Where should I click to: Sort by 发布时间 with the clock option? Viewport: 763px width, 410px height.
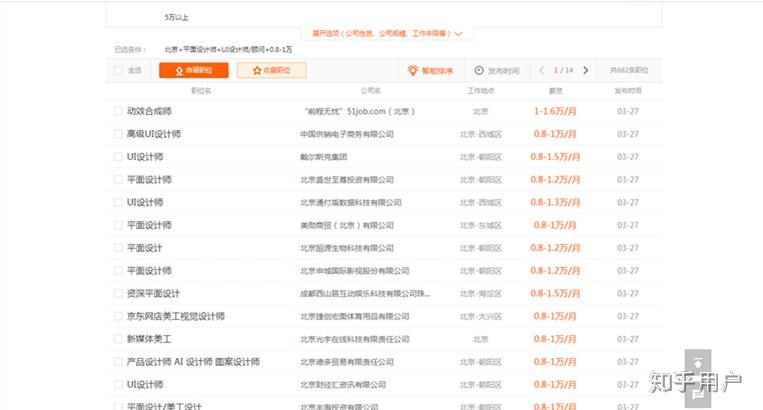[x=497, y=71]
